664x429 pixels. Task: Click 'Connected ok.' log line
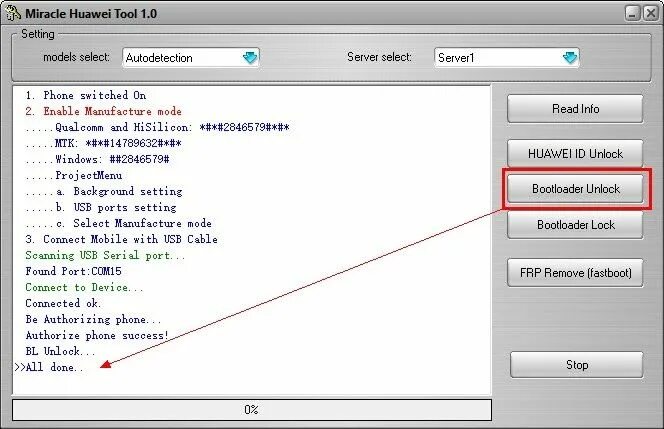[64, 303]
